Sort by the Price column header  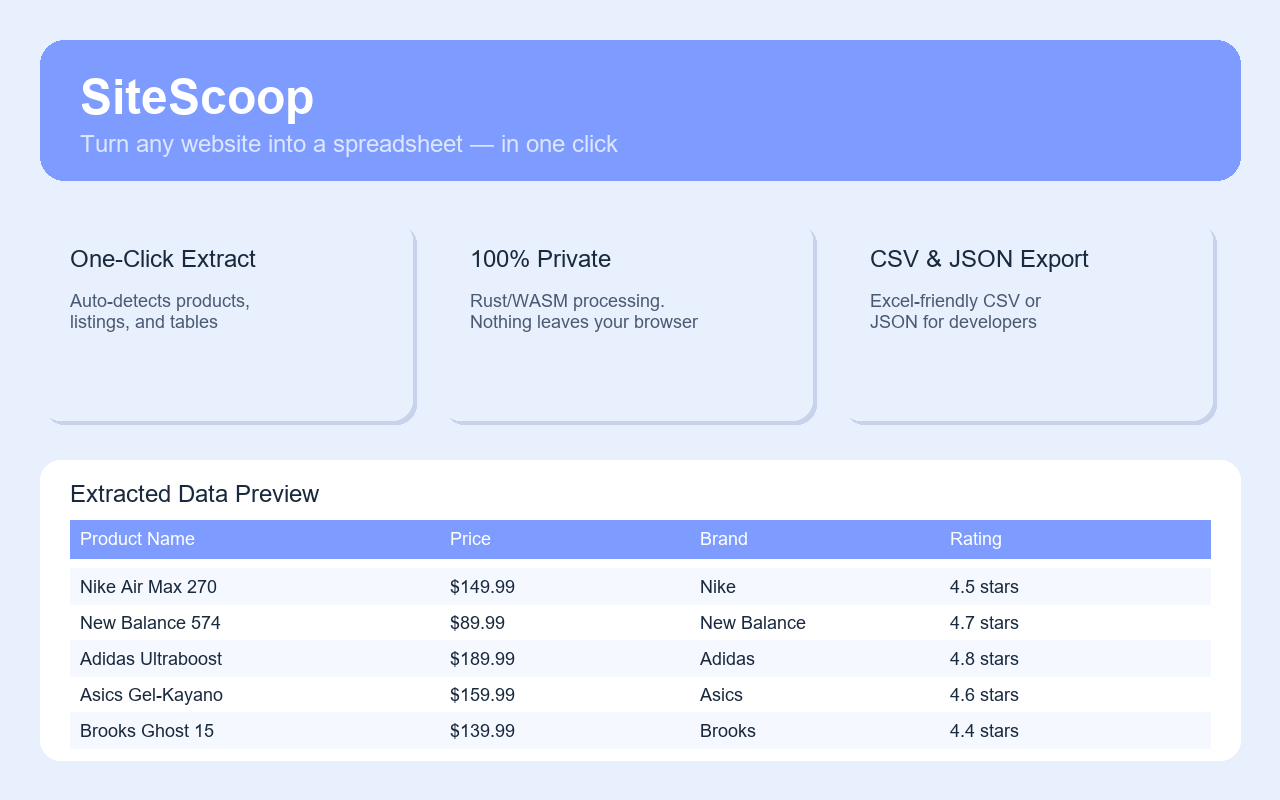470,539
